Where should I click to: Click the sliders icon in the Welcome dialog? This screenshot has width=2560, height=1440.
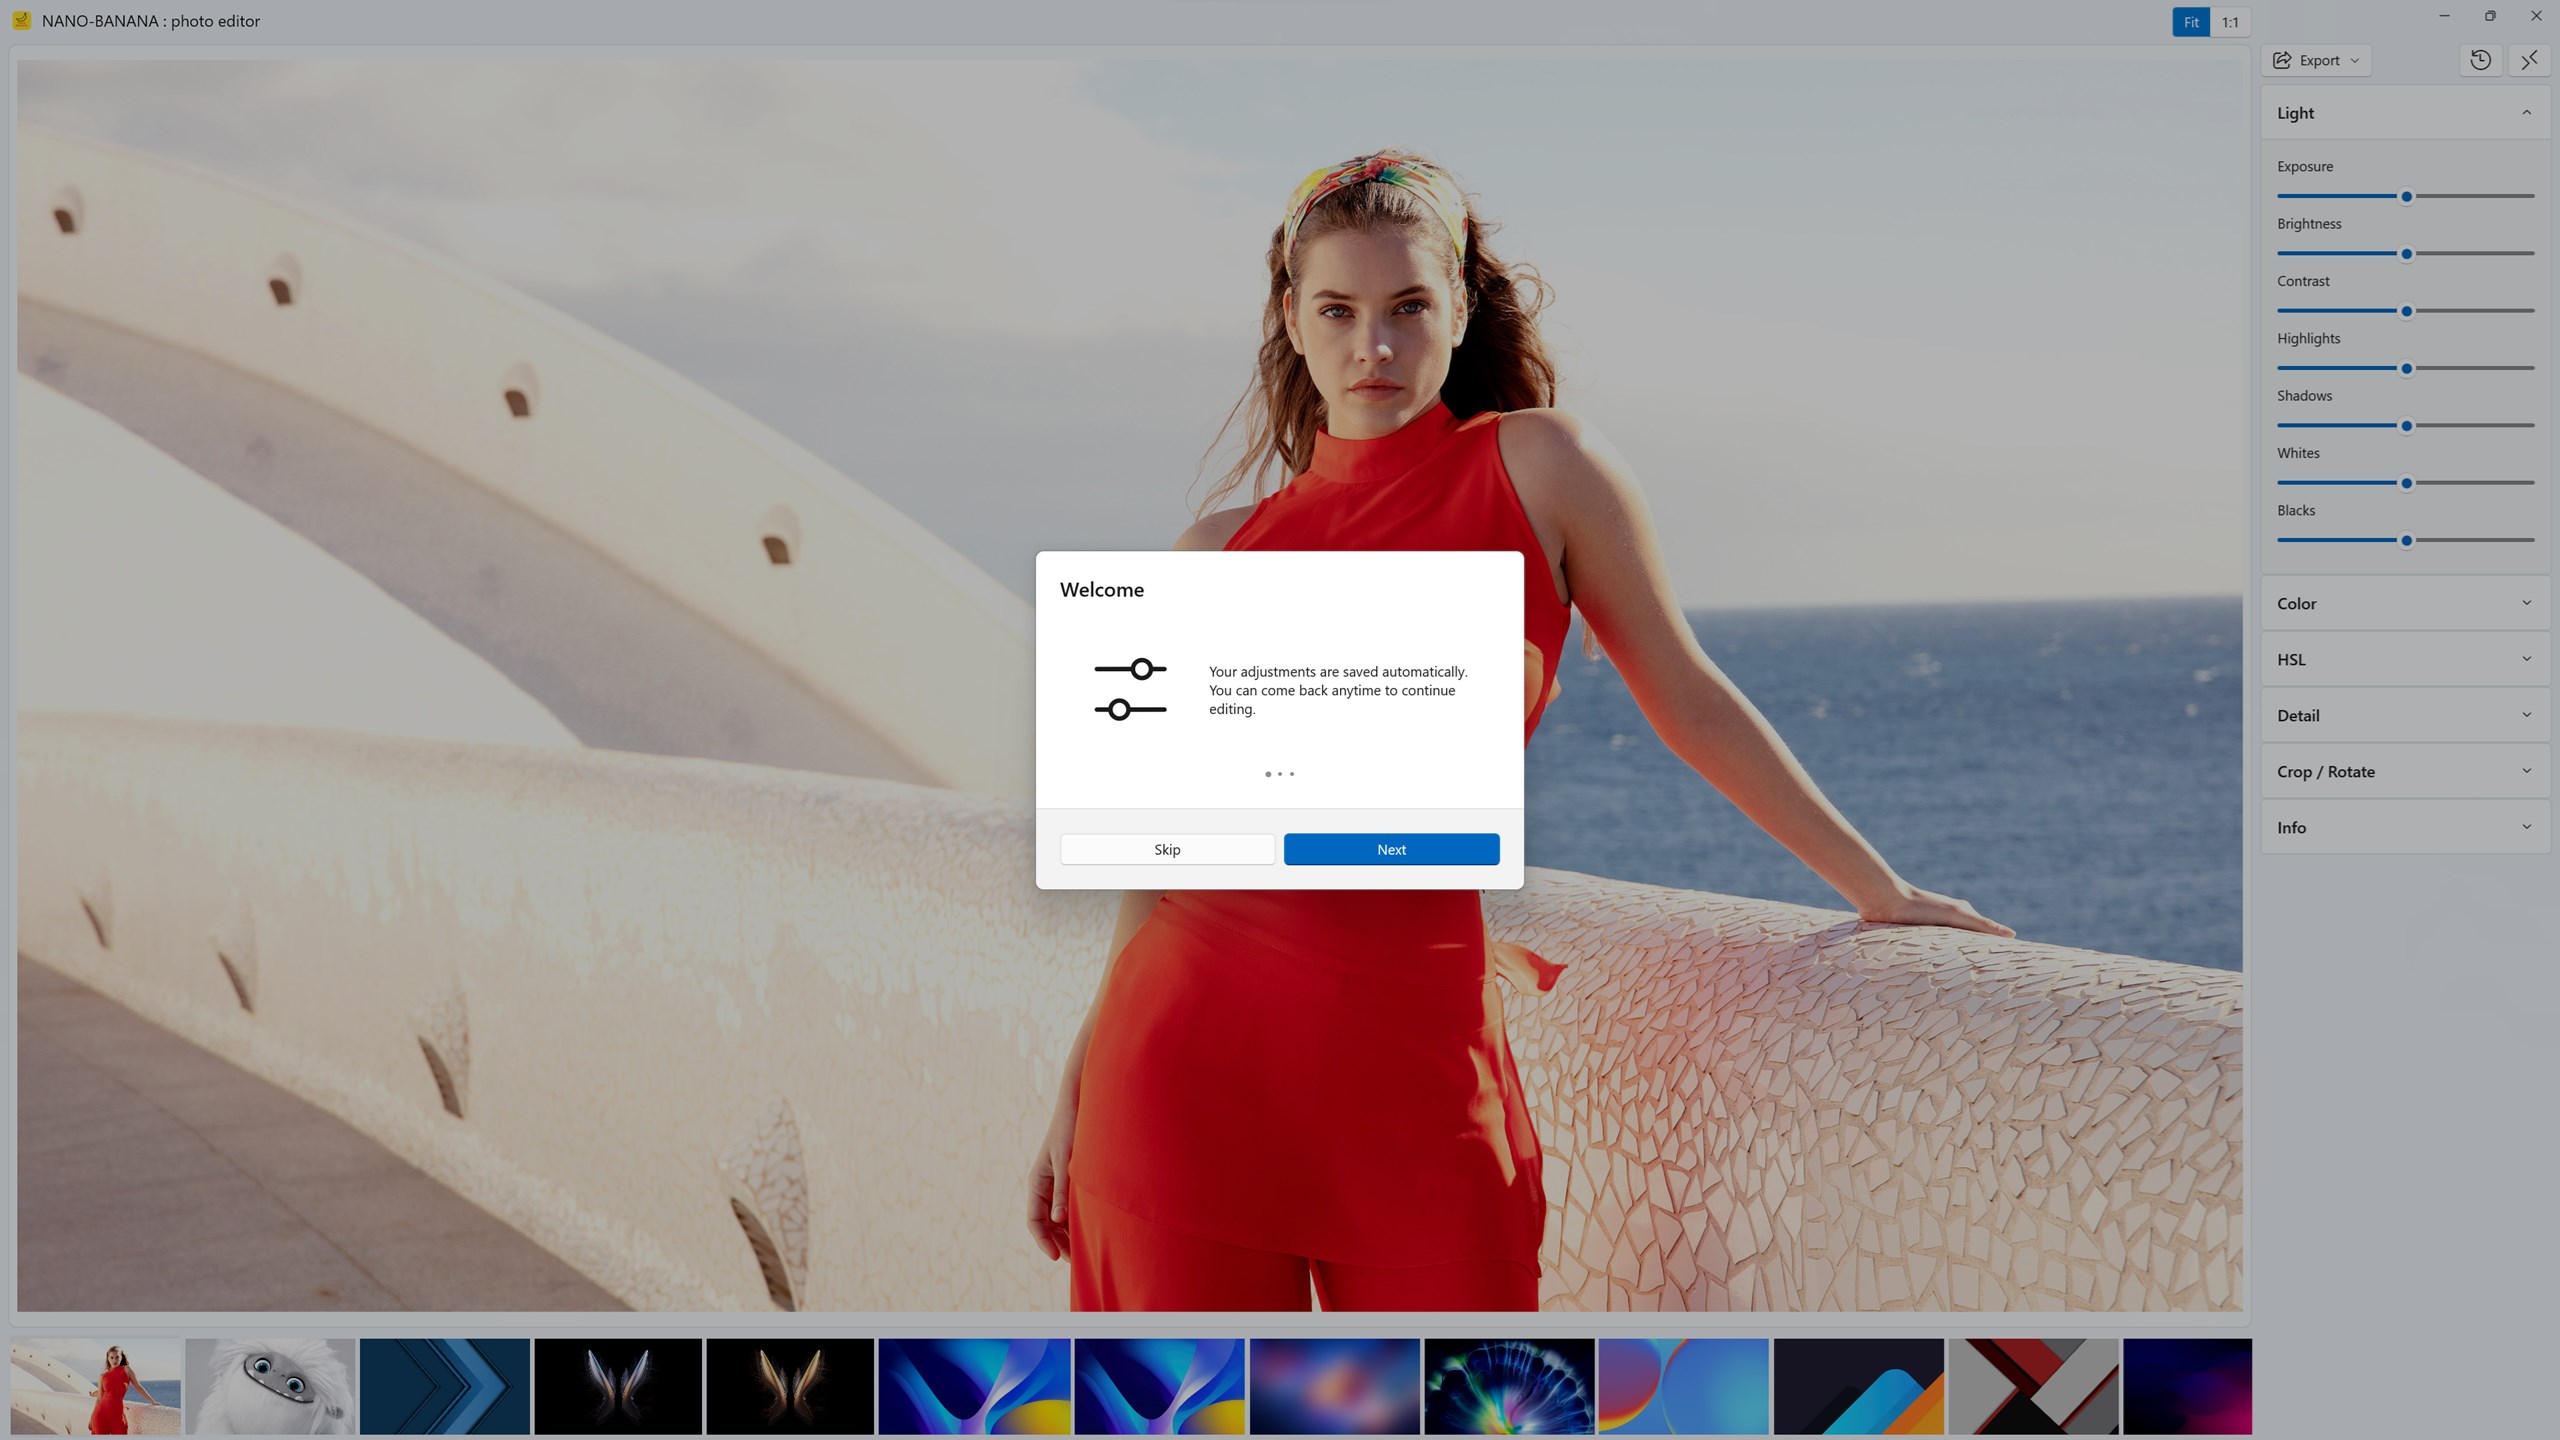click(x=1130, y=689)
